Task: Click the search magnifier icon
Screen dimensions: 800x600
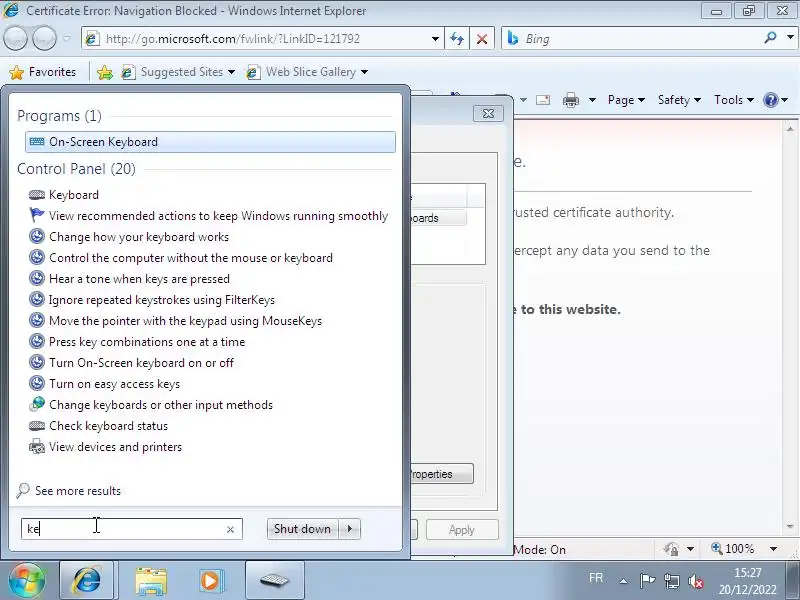Action: [770, 38]
